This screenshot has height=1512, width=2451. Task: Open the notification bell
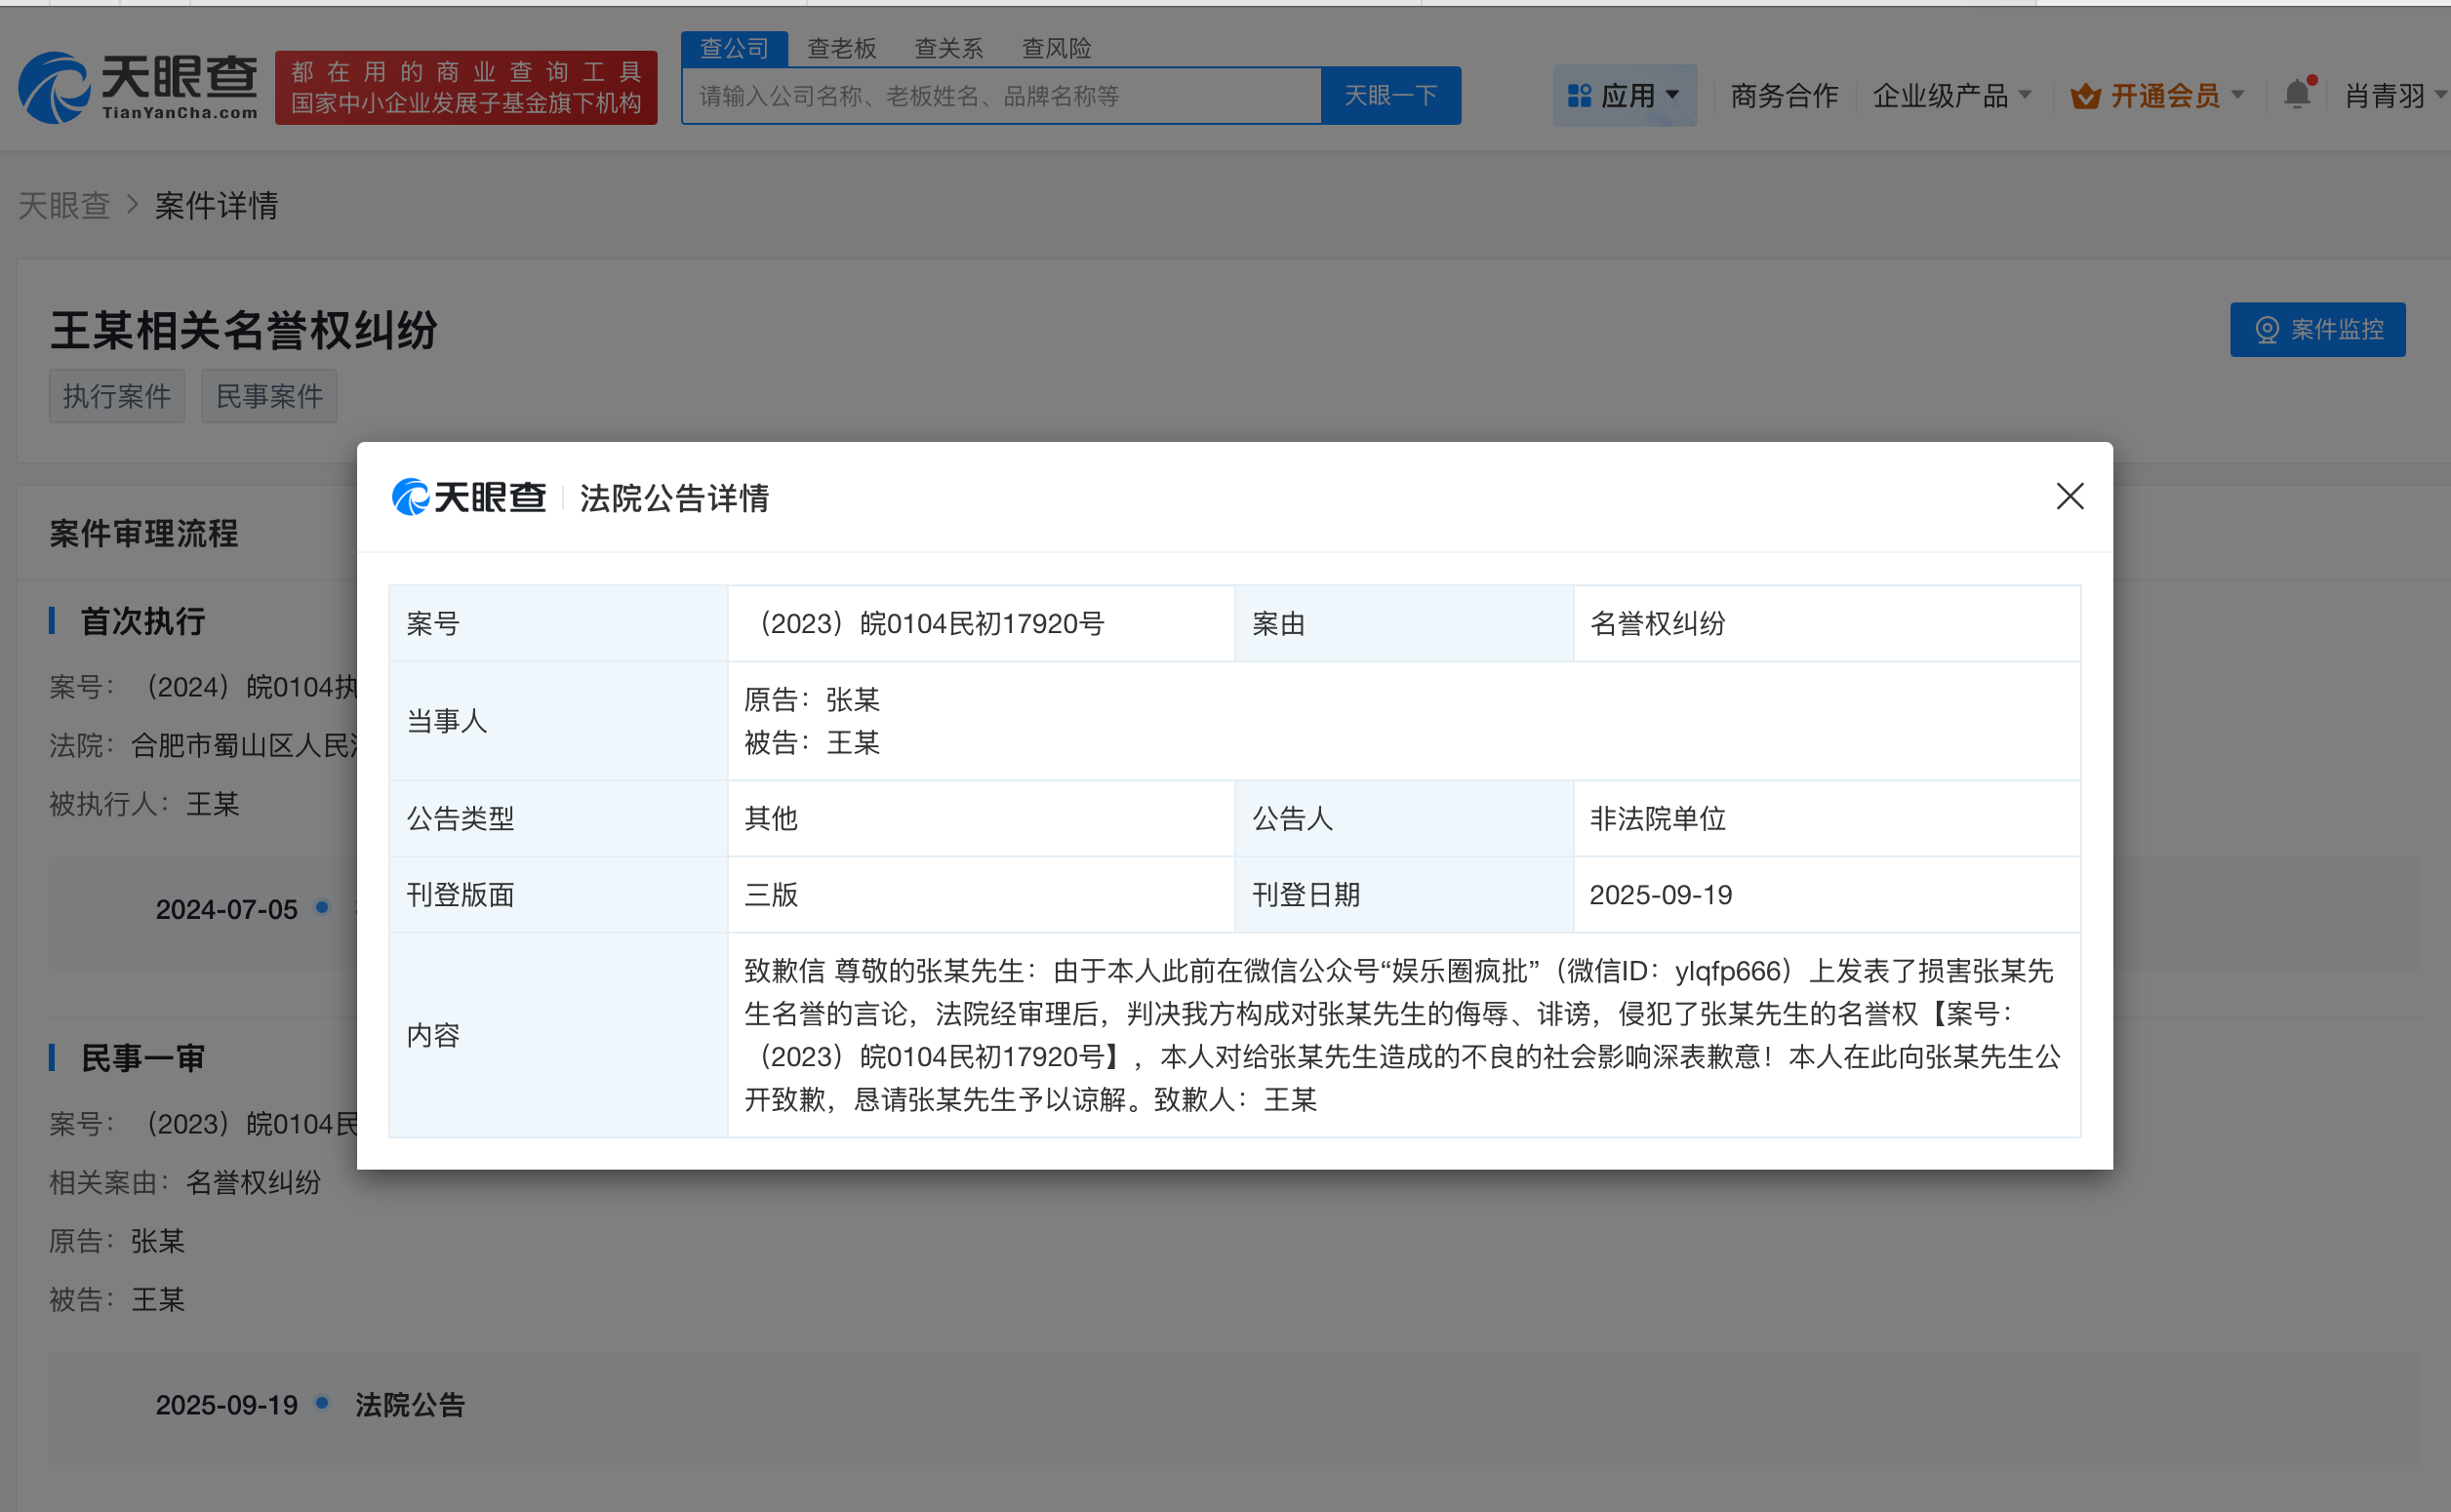point(2297,95)
